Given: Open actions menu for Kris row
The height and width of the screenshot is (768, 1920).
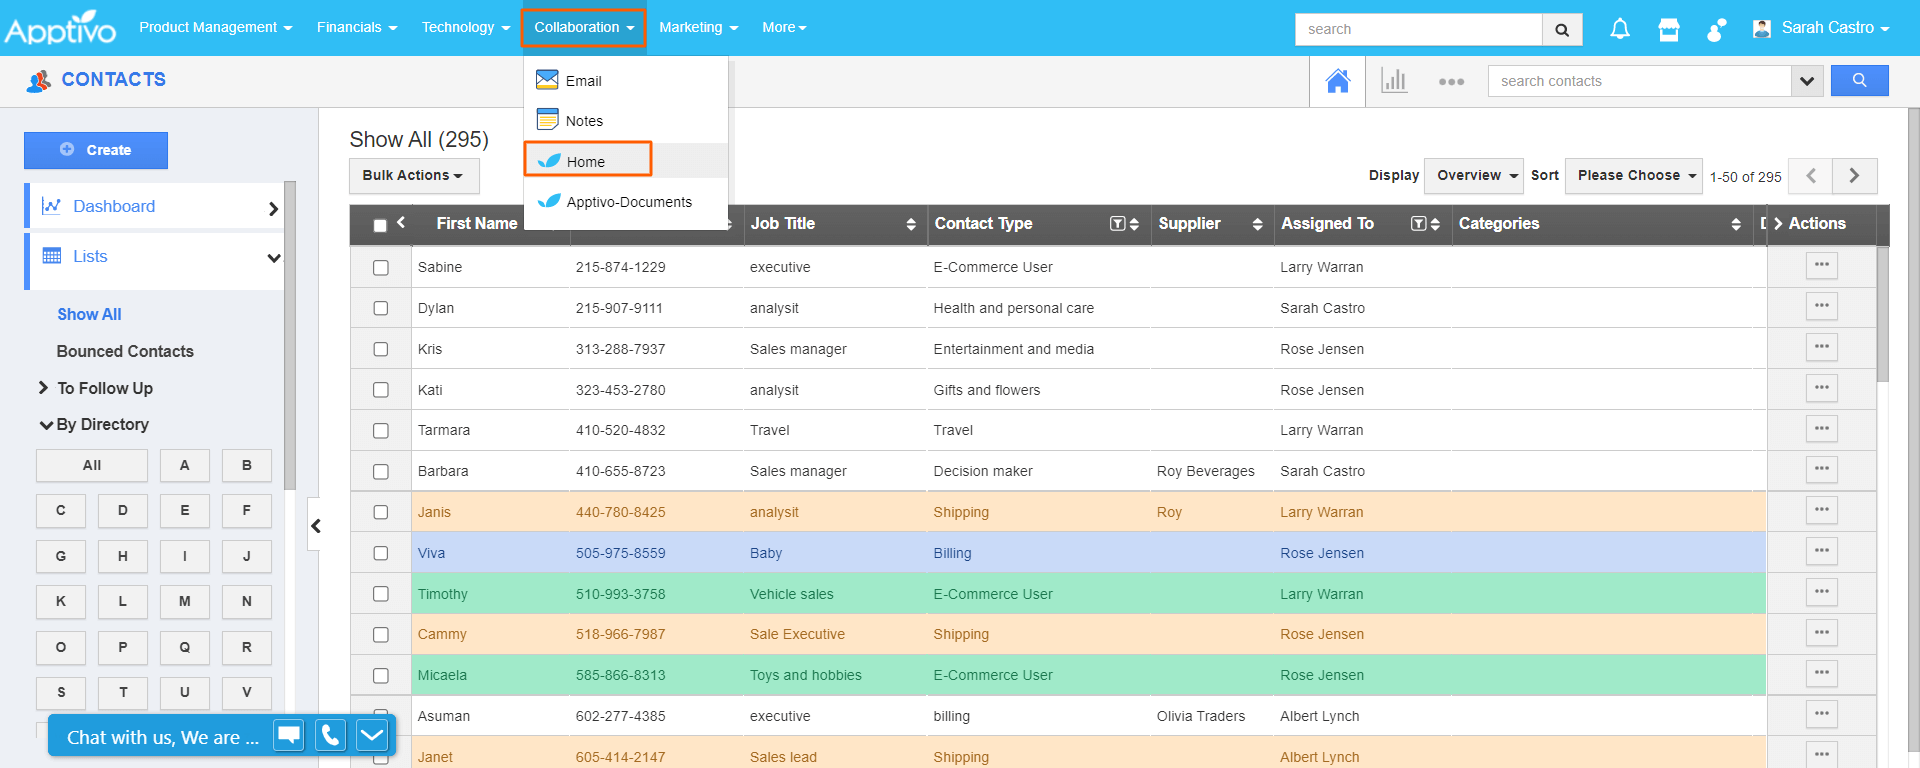Looking at the screenshot, I should click(x=1822, y=348).
